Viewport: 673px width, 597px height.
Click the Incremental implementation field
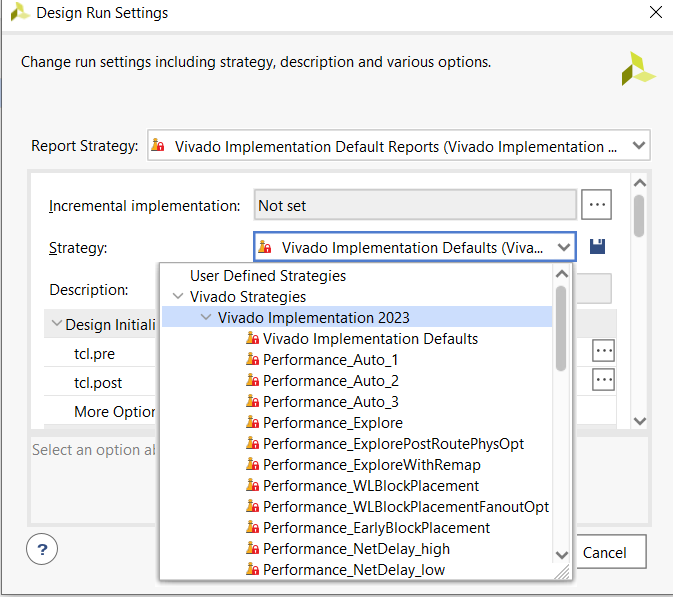[414, 205]
